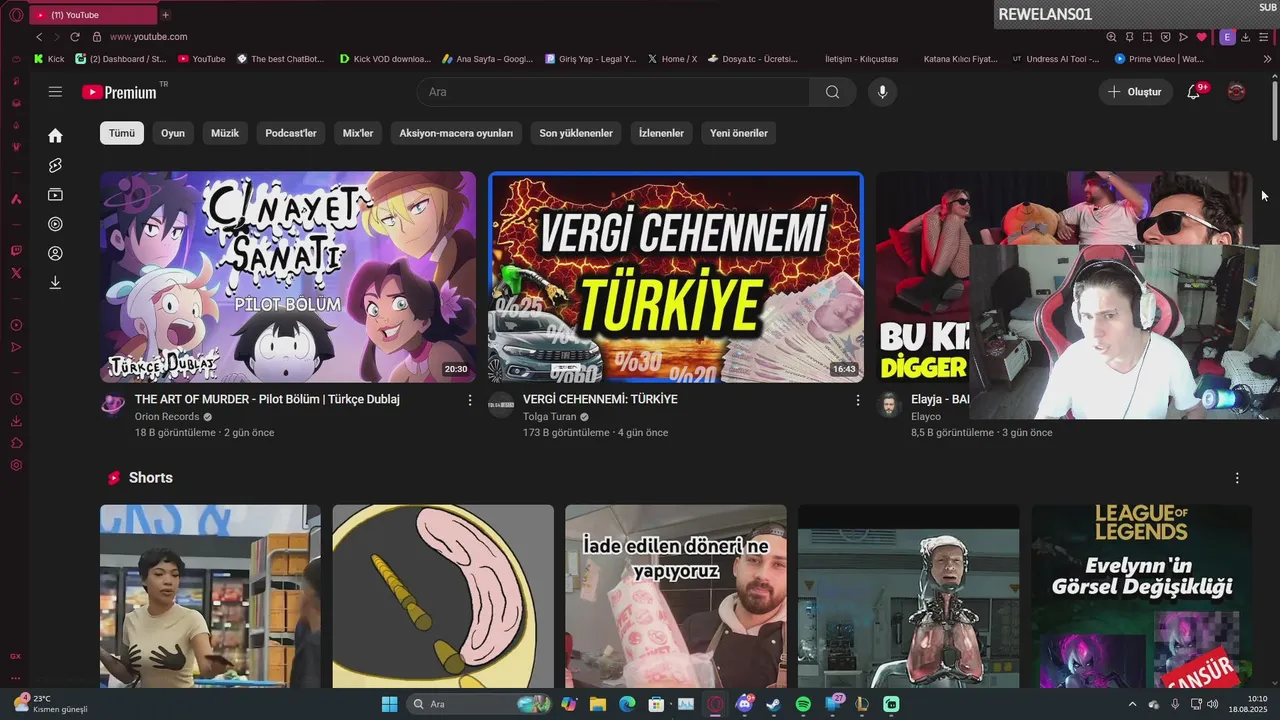The height and width of the screenshot is (720, 1280).
Task: Open the Shorts section three-dot menu
Action: click(x=1237, y=478)
